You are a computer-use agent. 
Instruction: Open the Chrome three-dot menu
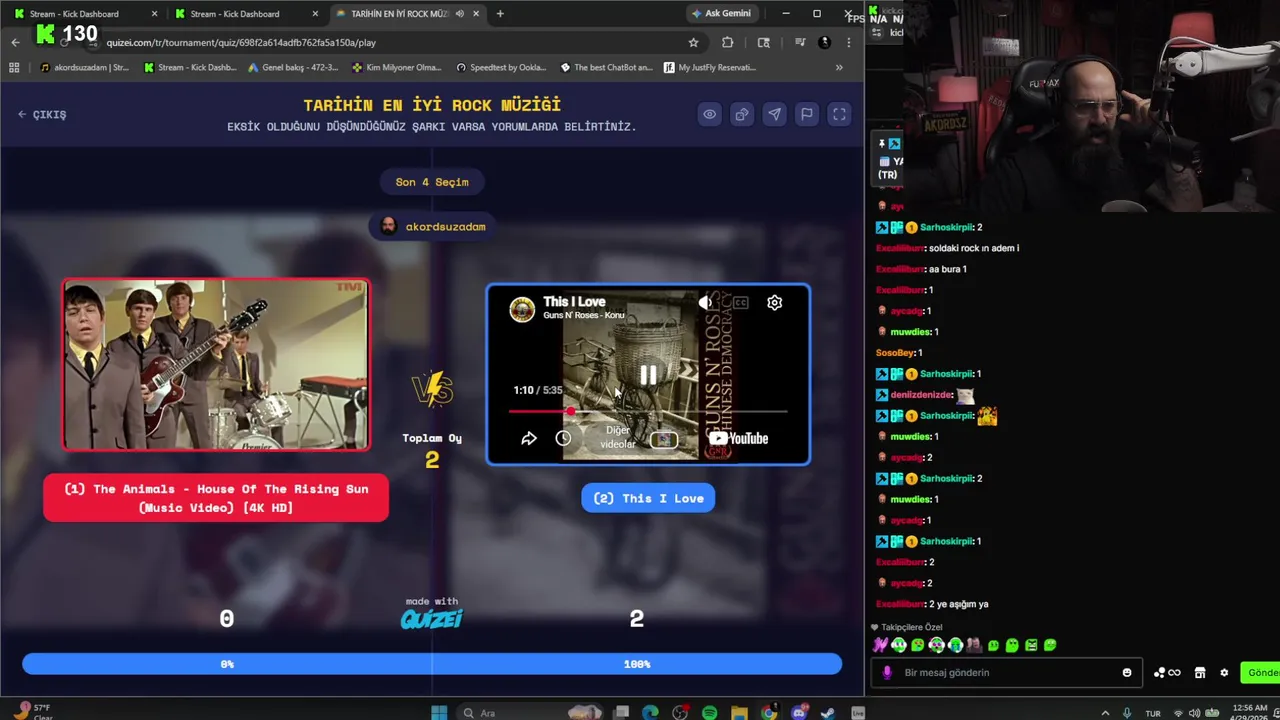848,42
